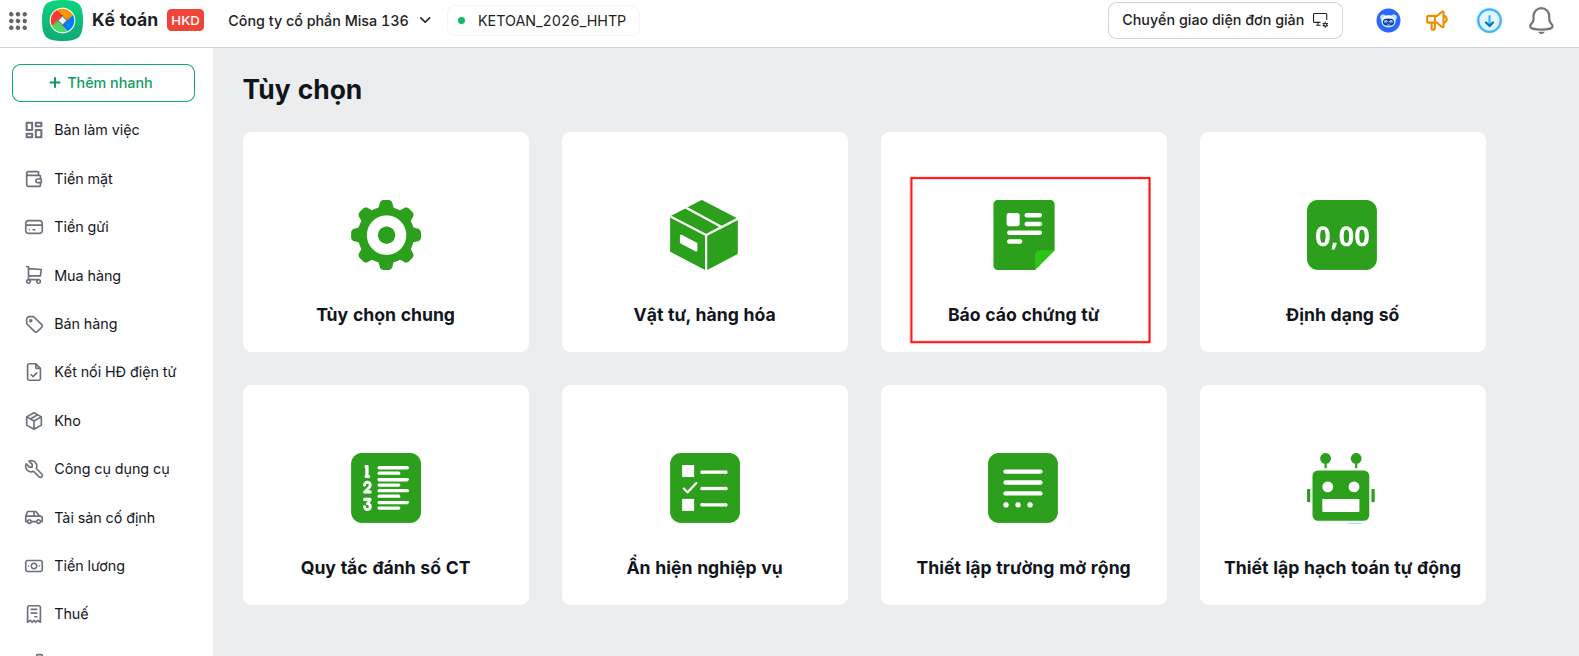Click the Tùy chọn chung gear icon
The height and width of the screenshot is (656, 1579).
[x=386, y=235]
